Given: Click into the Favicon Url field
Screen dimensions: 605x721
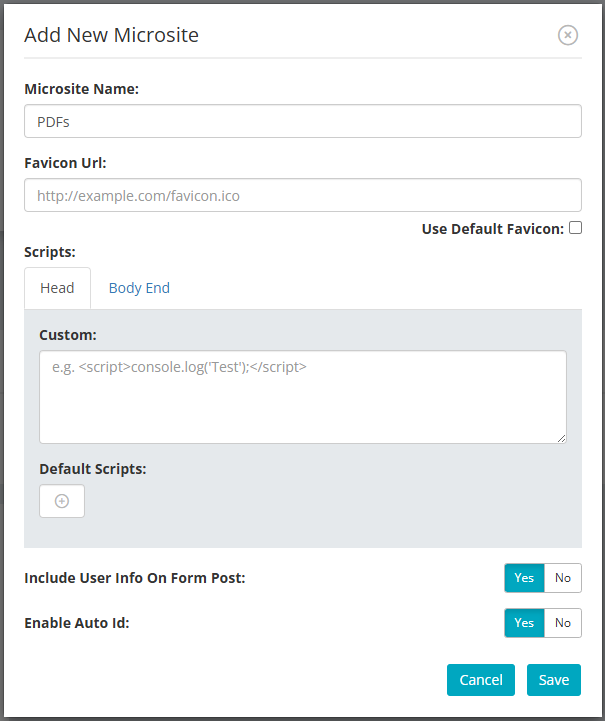Looking at the screenshot, I should pyautogui.click(x=303, y=195).
